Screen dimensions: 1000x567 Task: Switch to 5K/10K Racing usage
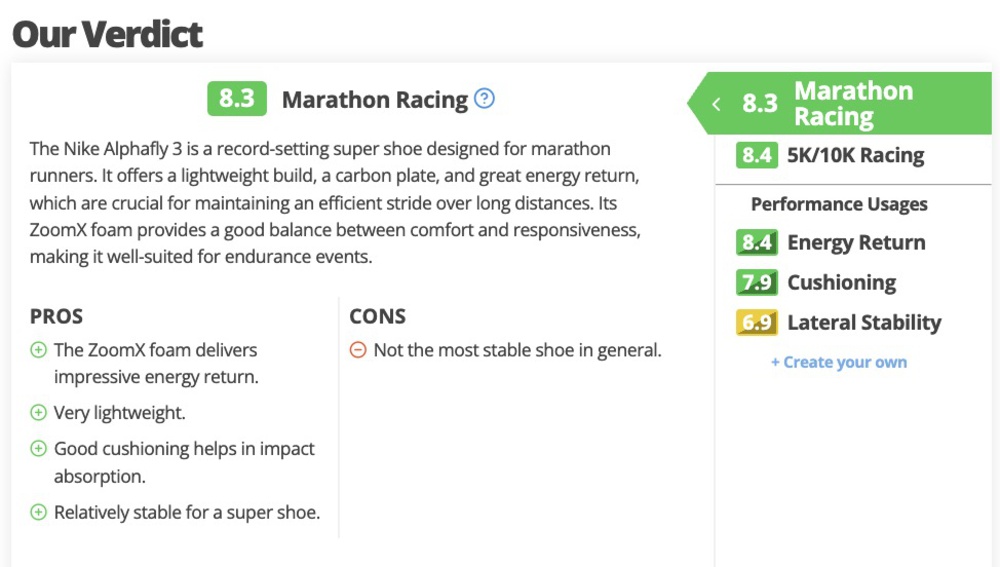(x=855, y=155)
